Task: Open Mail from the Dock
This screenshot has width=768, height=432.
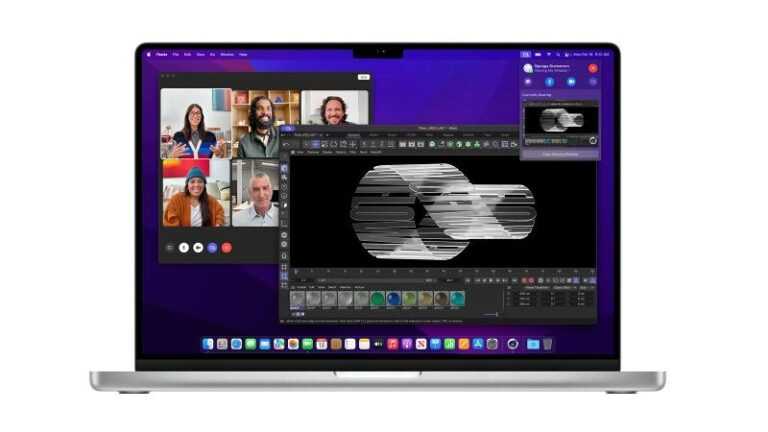Action: coord(265,344)
